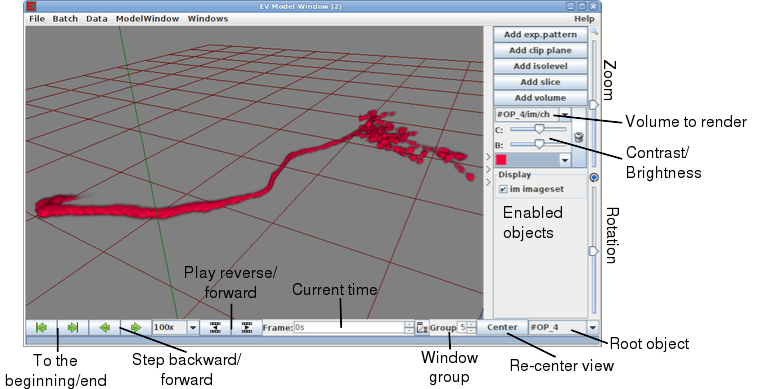Toggle the im imageset checkbox

click(503, 189)
